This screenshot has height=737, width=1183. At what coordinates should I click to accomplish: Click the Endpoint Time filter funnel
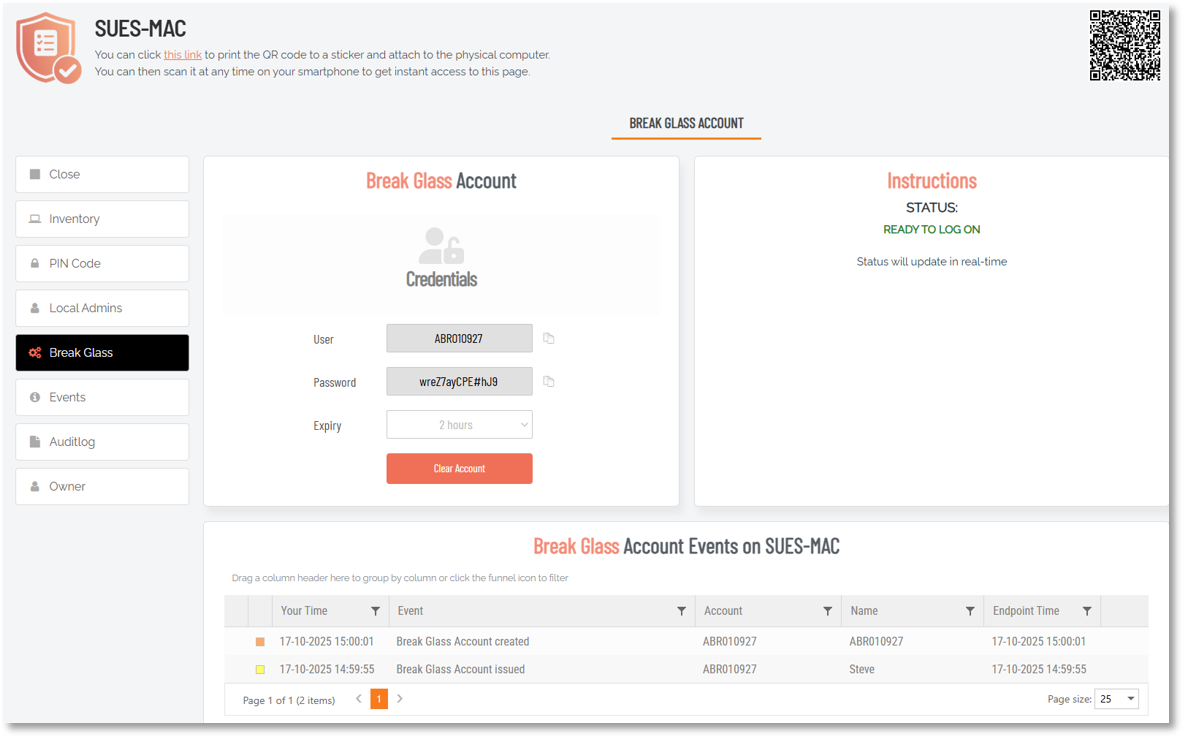tap(1086, 611)
